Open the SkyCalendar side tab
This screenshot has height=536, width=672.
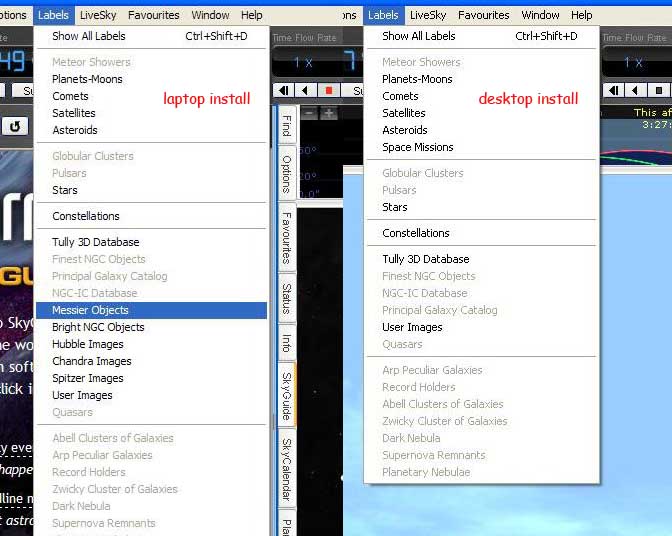pos(286,470)
